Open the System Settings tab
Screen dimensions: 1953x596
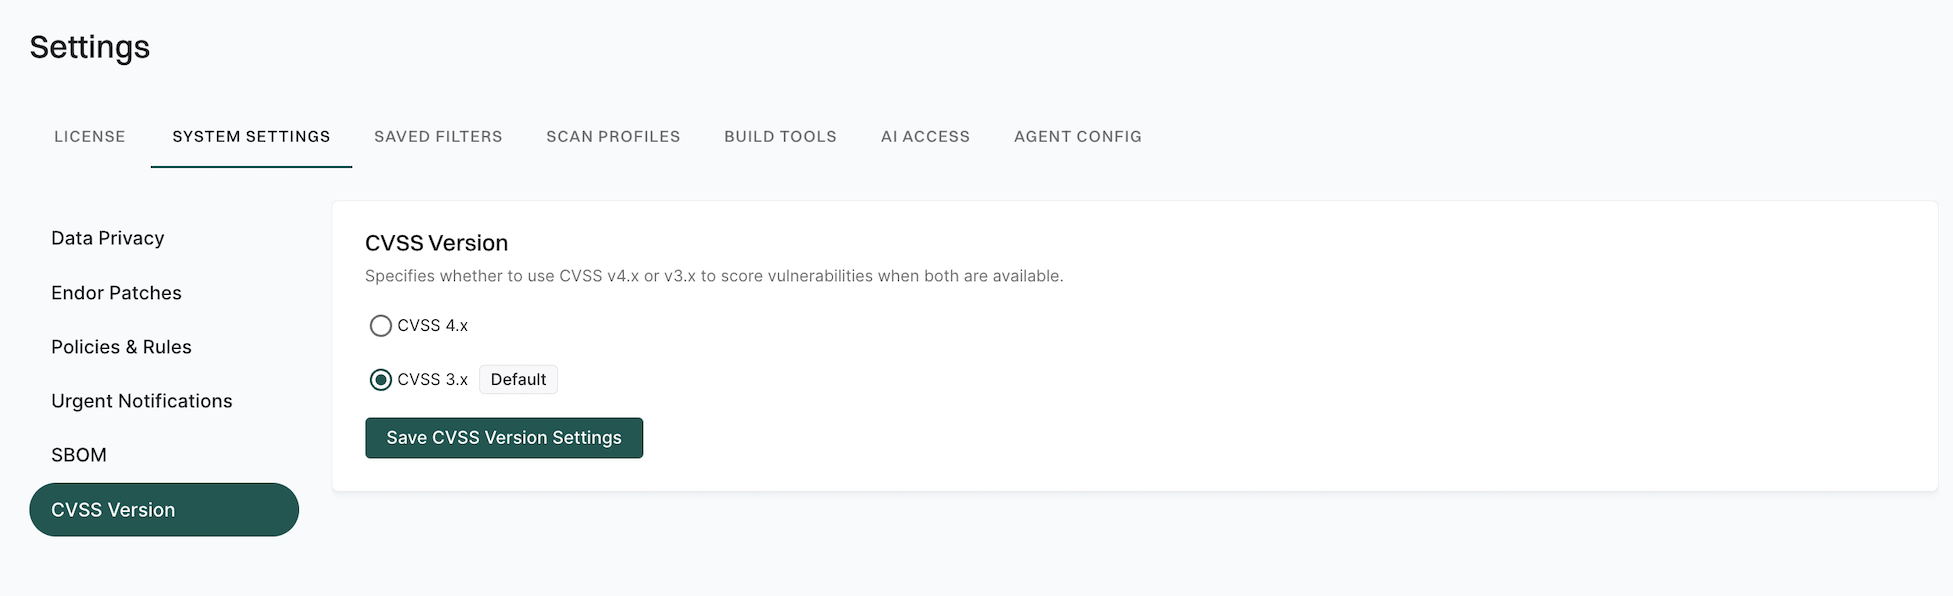click(x=251, y=137)
